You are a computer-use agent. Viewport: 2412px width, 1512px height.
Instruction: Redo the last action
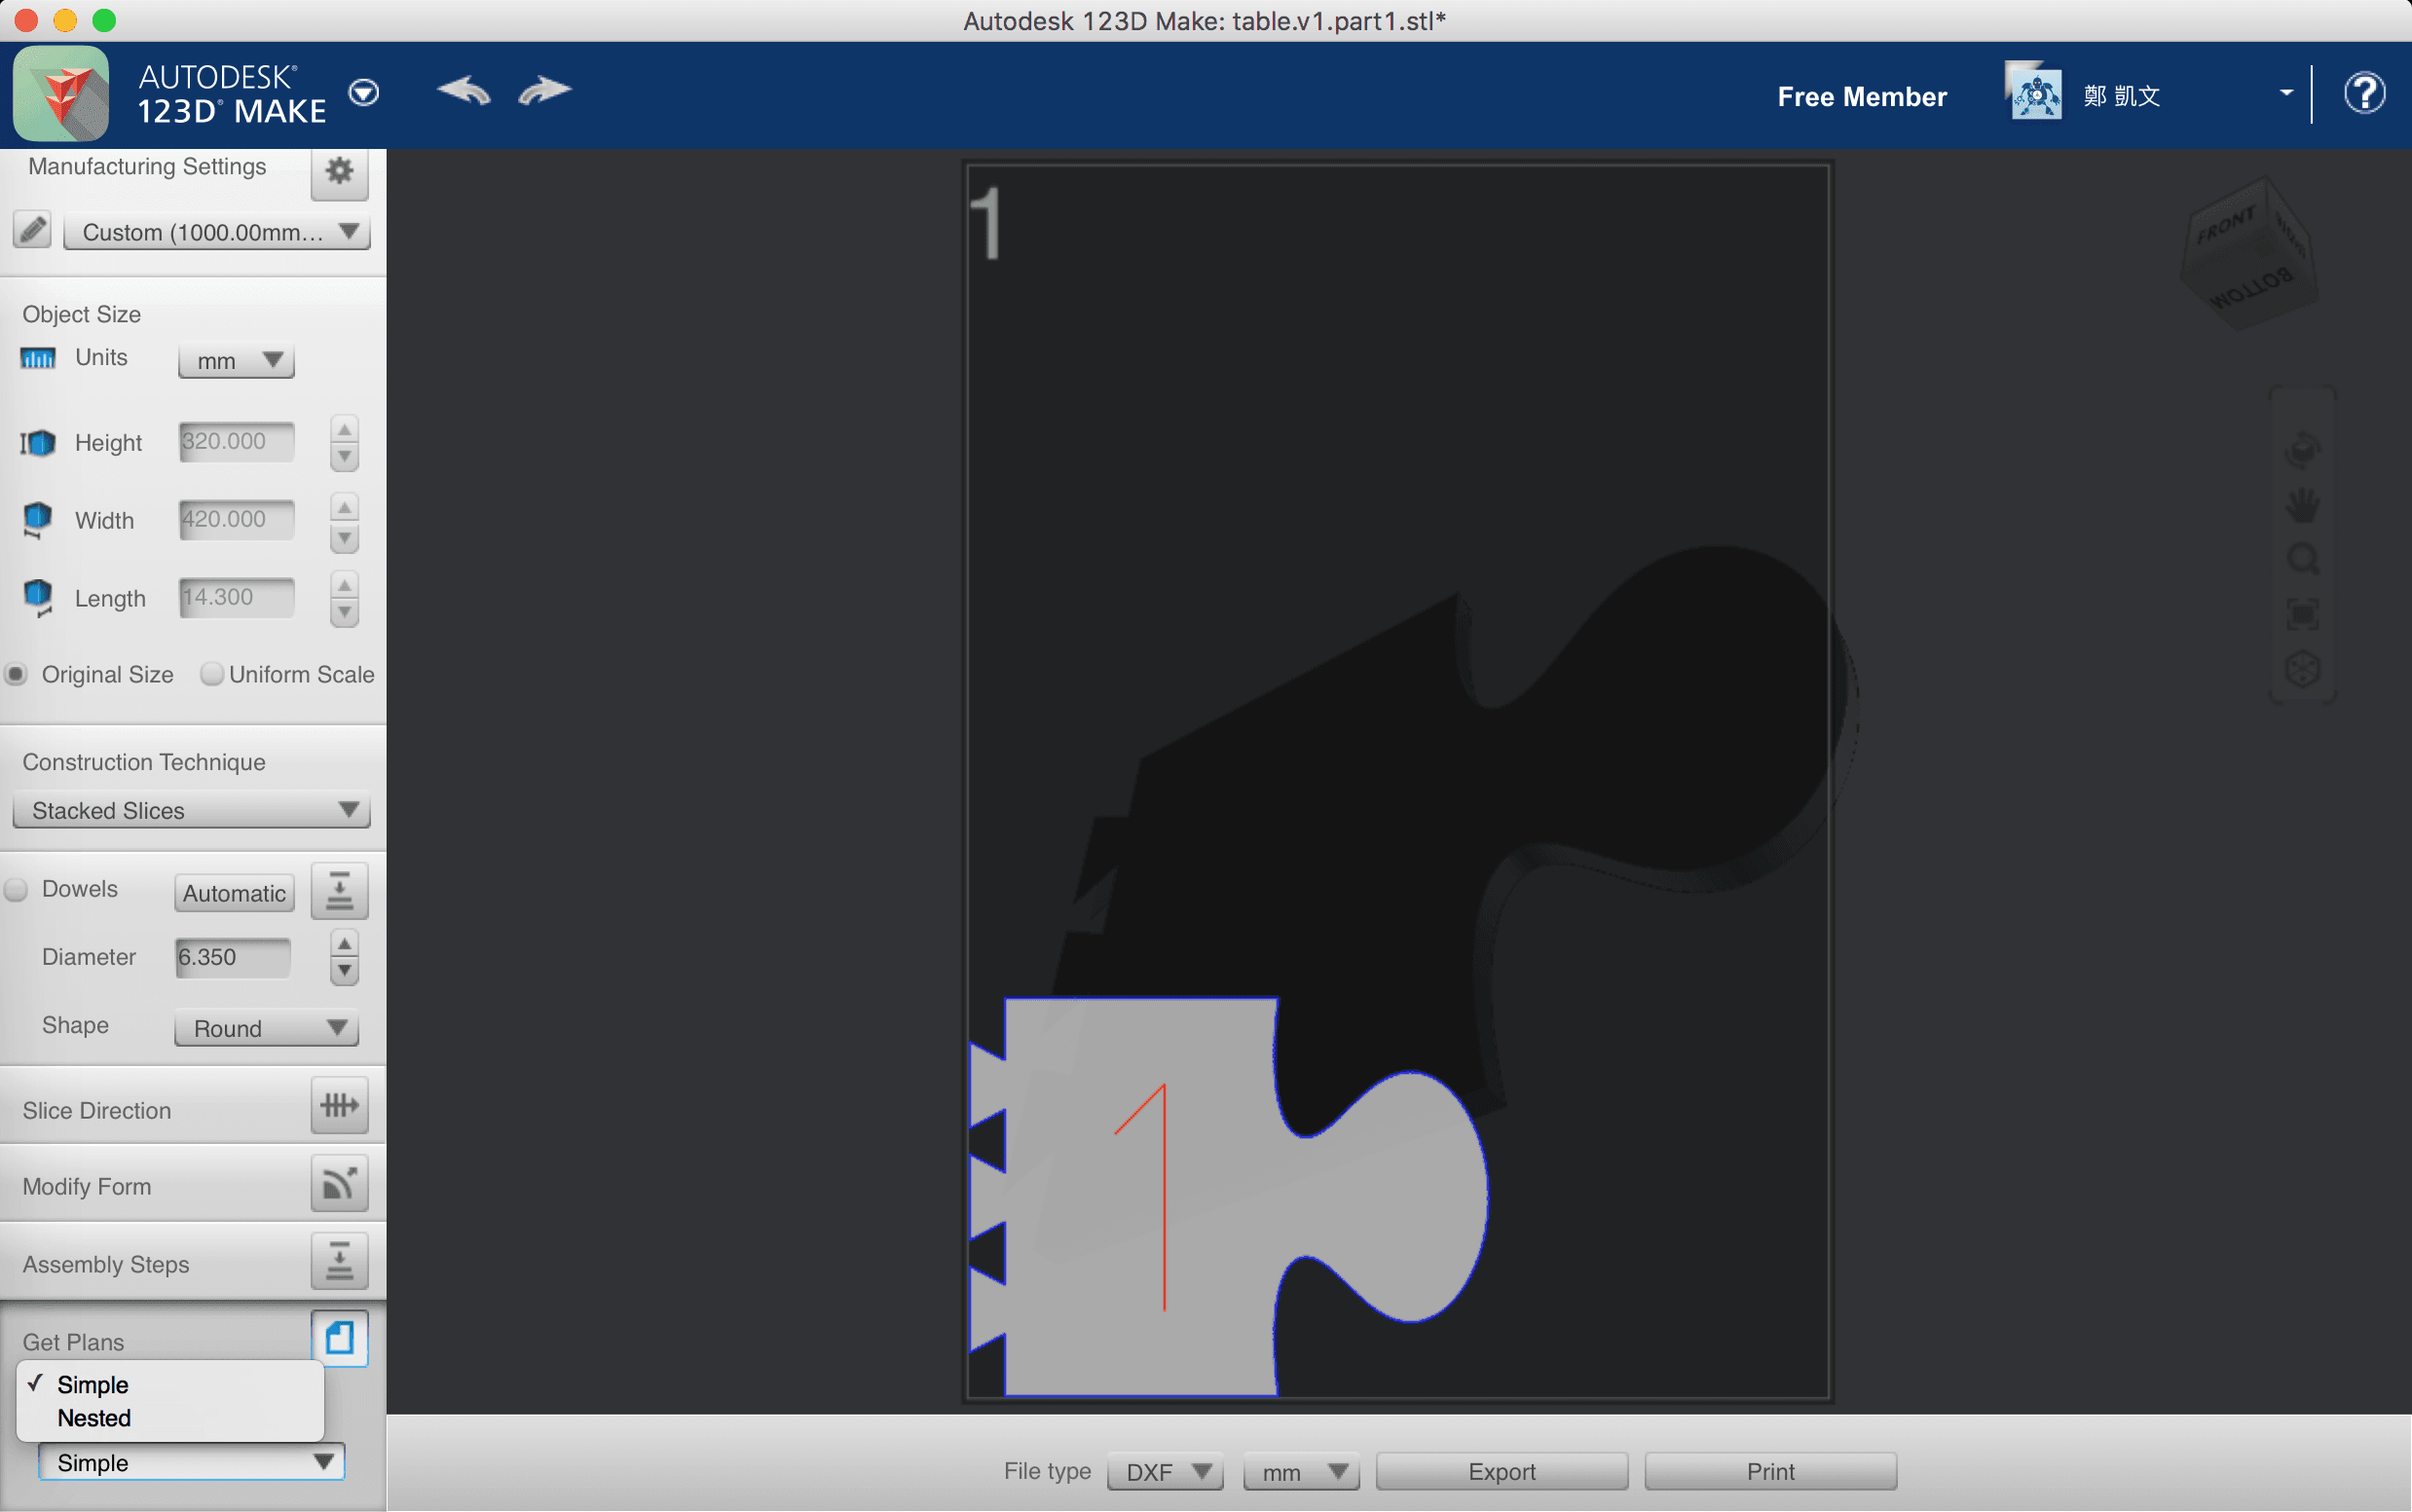point(545,91)
